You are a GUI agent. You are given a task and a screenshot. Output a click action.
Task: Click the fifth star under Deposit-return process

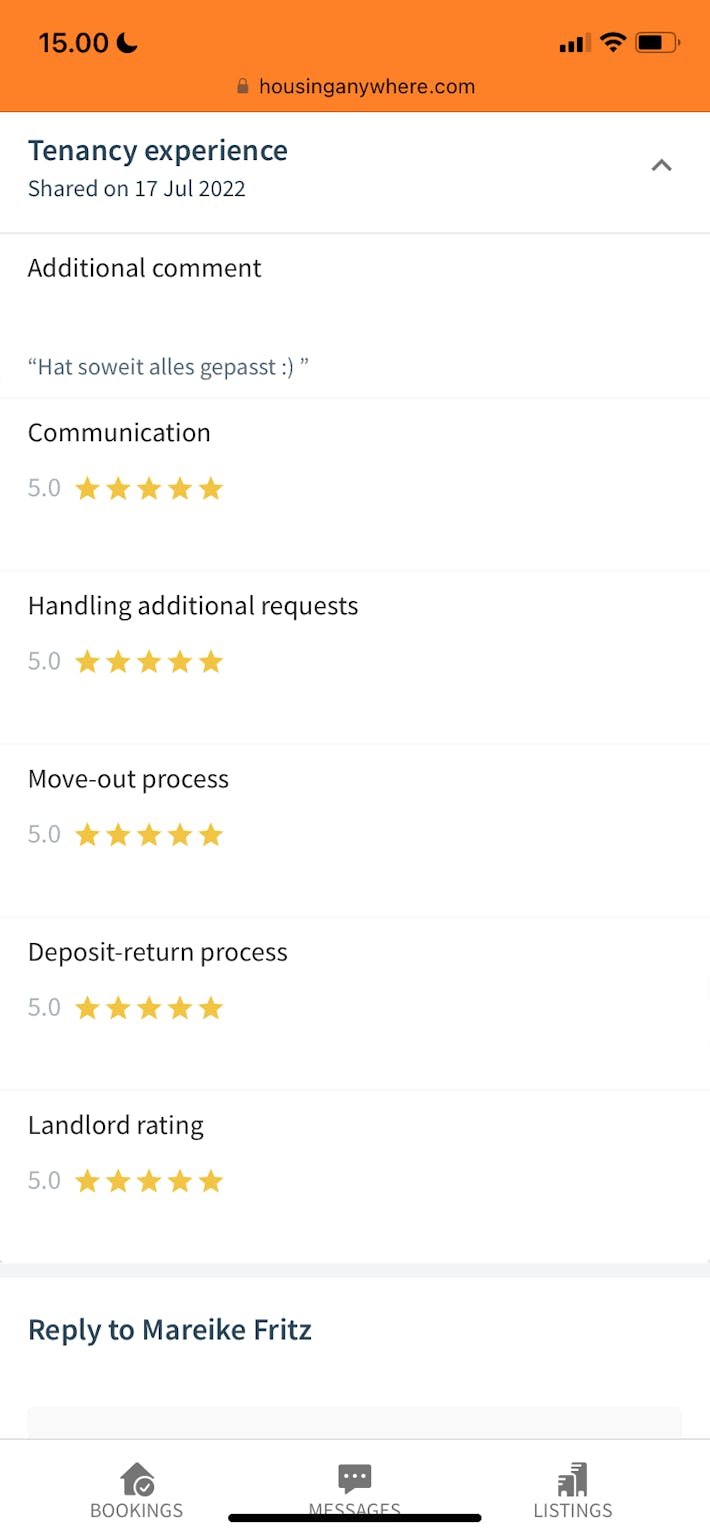tap(210, 1008)
